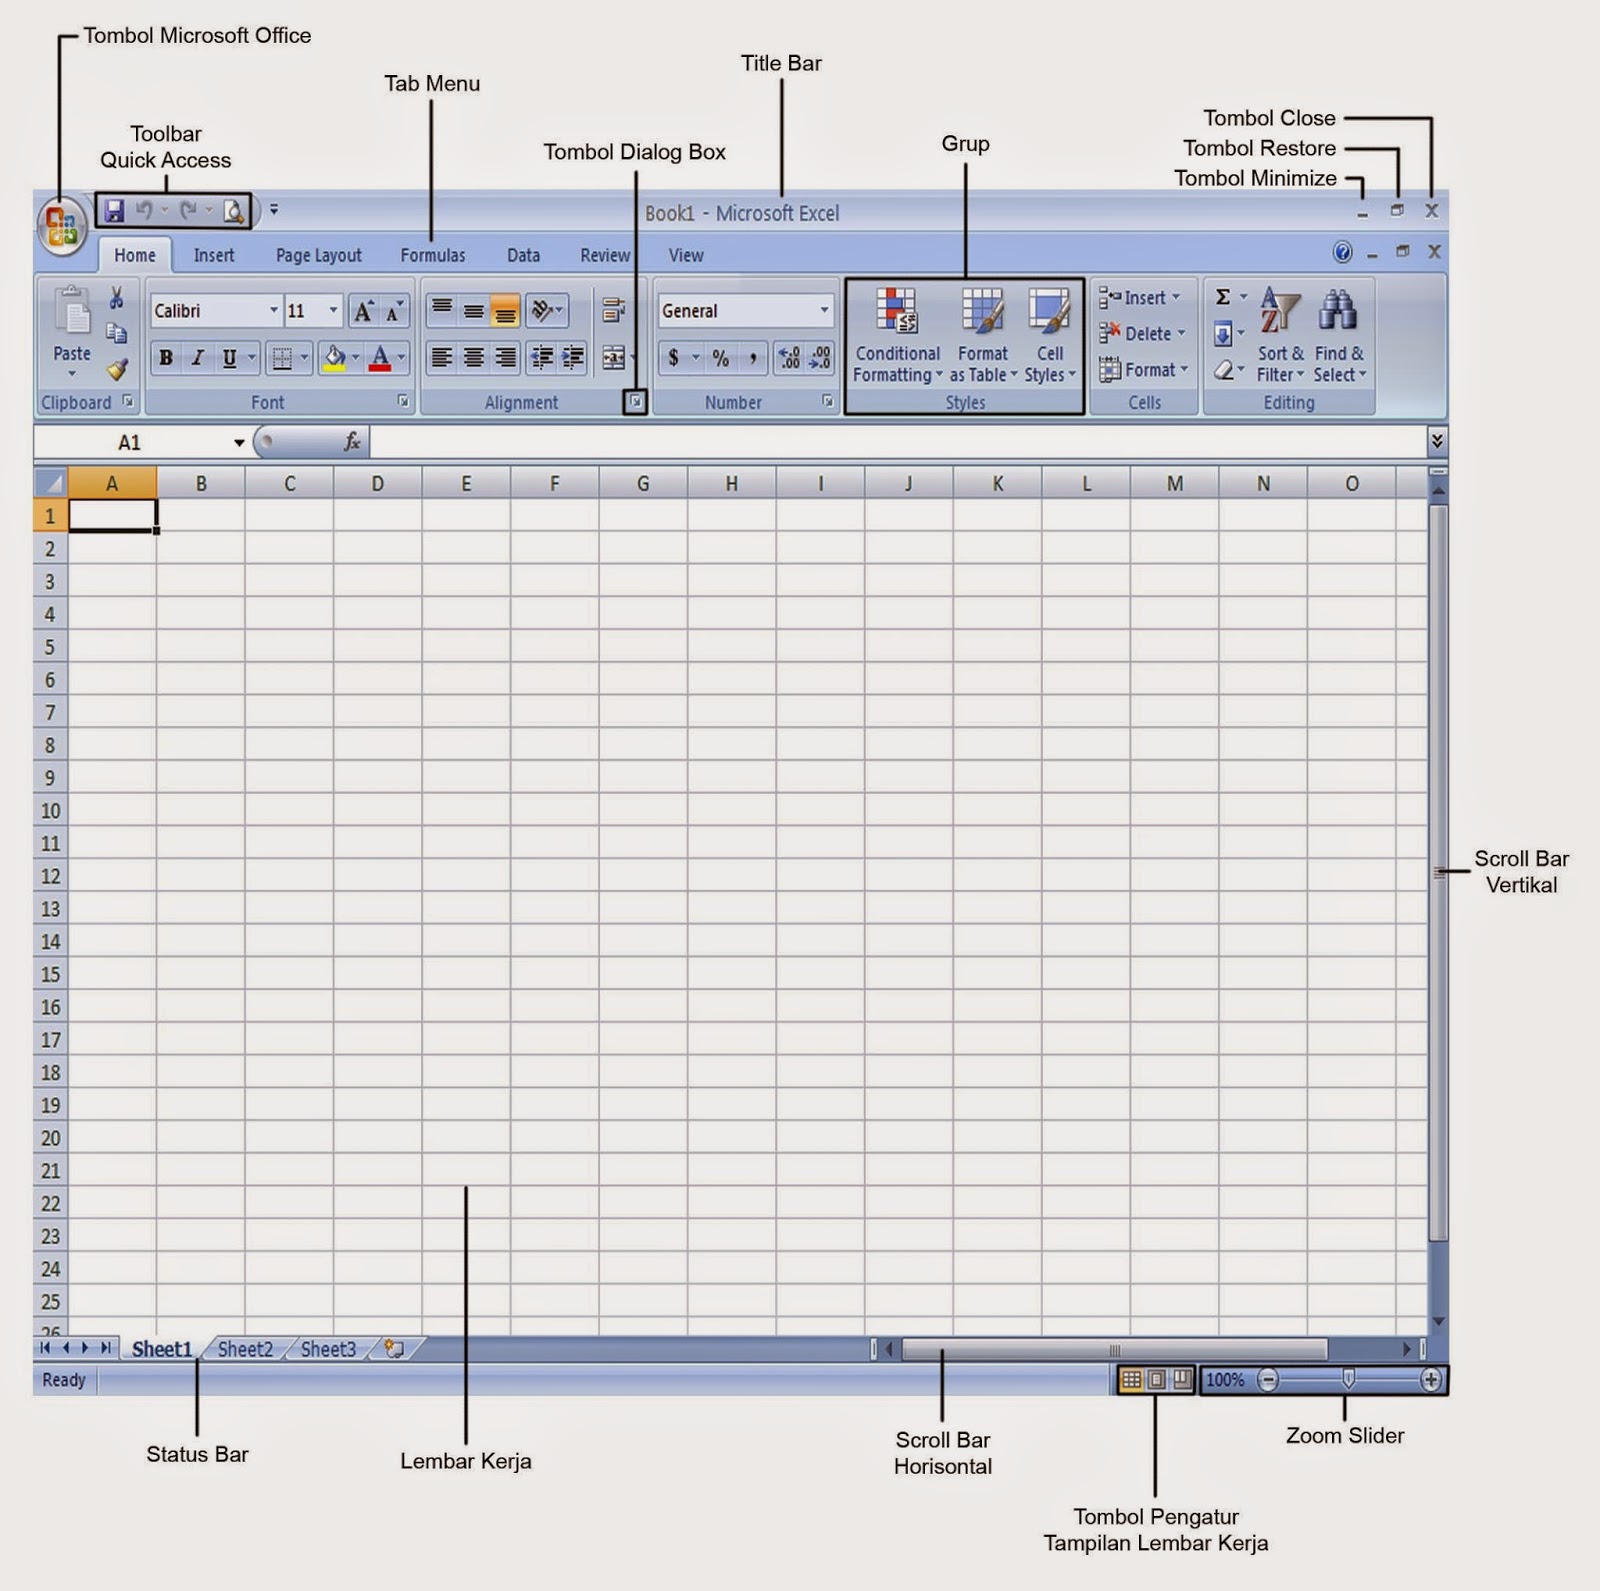Open the Microsoft Office button menu
1600x1591 pixels.
[62, 225]
